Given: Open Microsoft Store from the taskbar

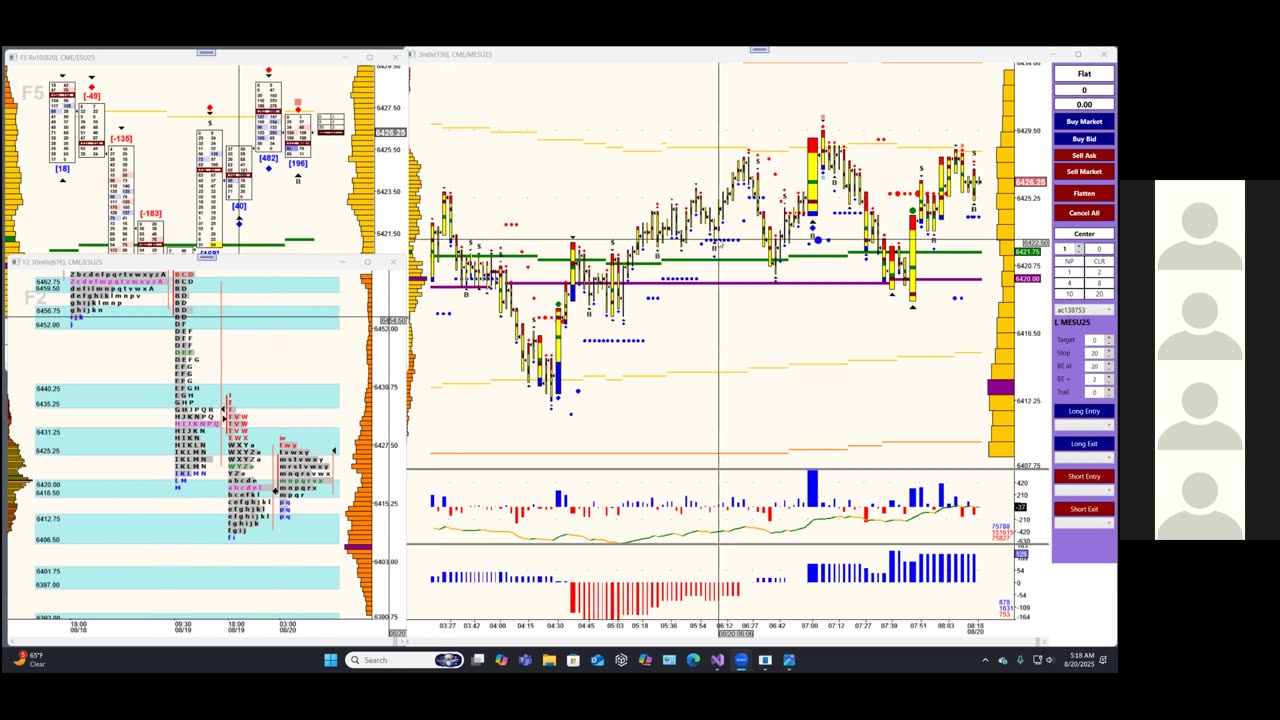Looking at the screenshot, I should (x=573, y=660).
